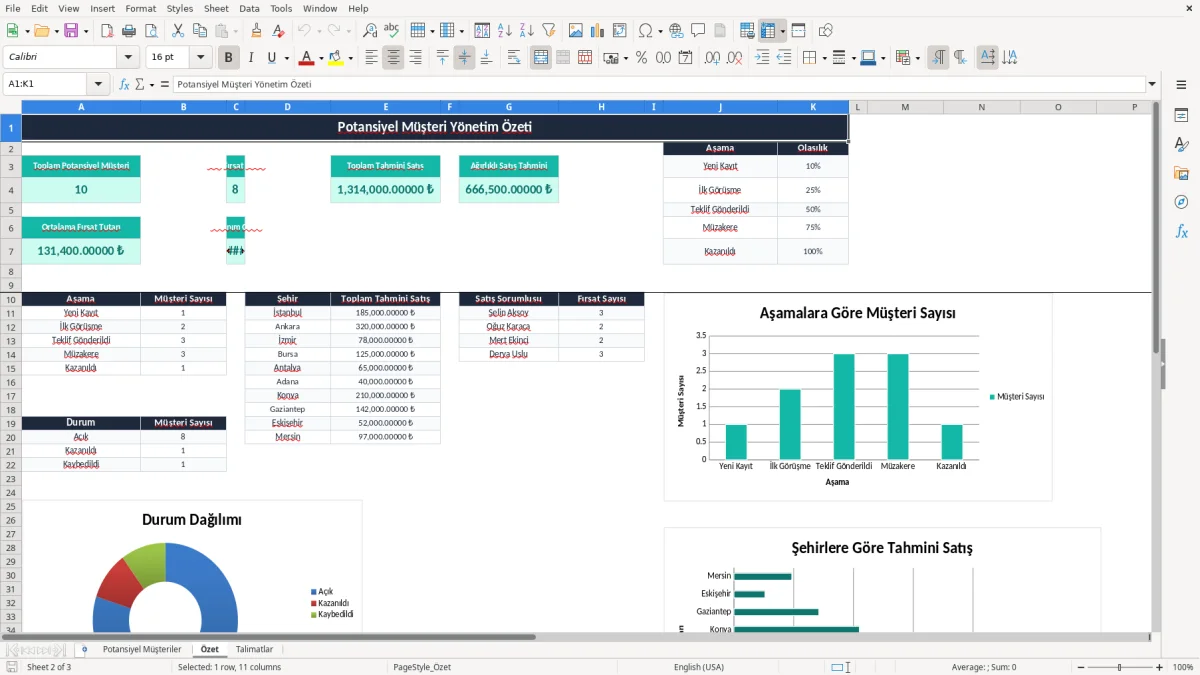
Task: Toggle Merge and Center Cells
Action: coord(541,58)
